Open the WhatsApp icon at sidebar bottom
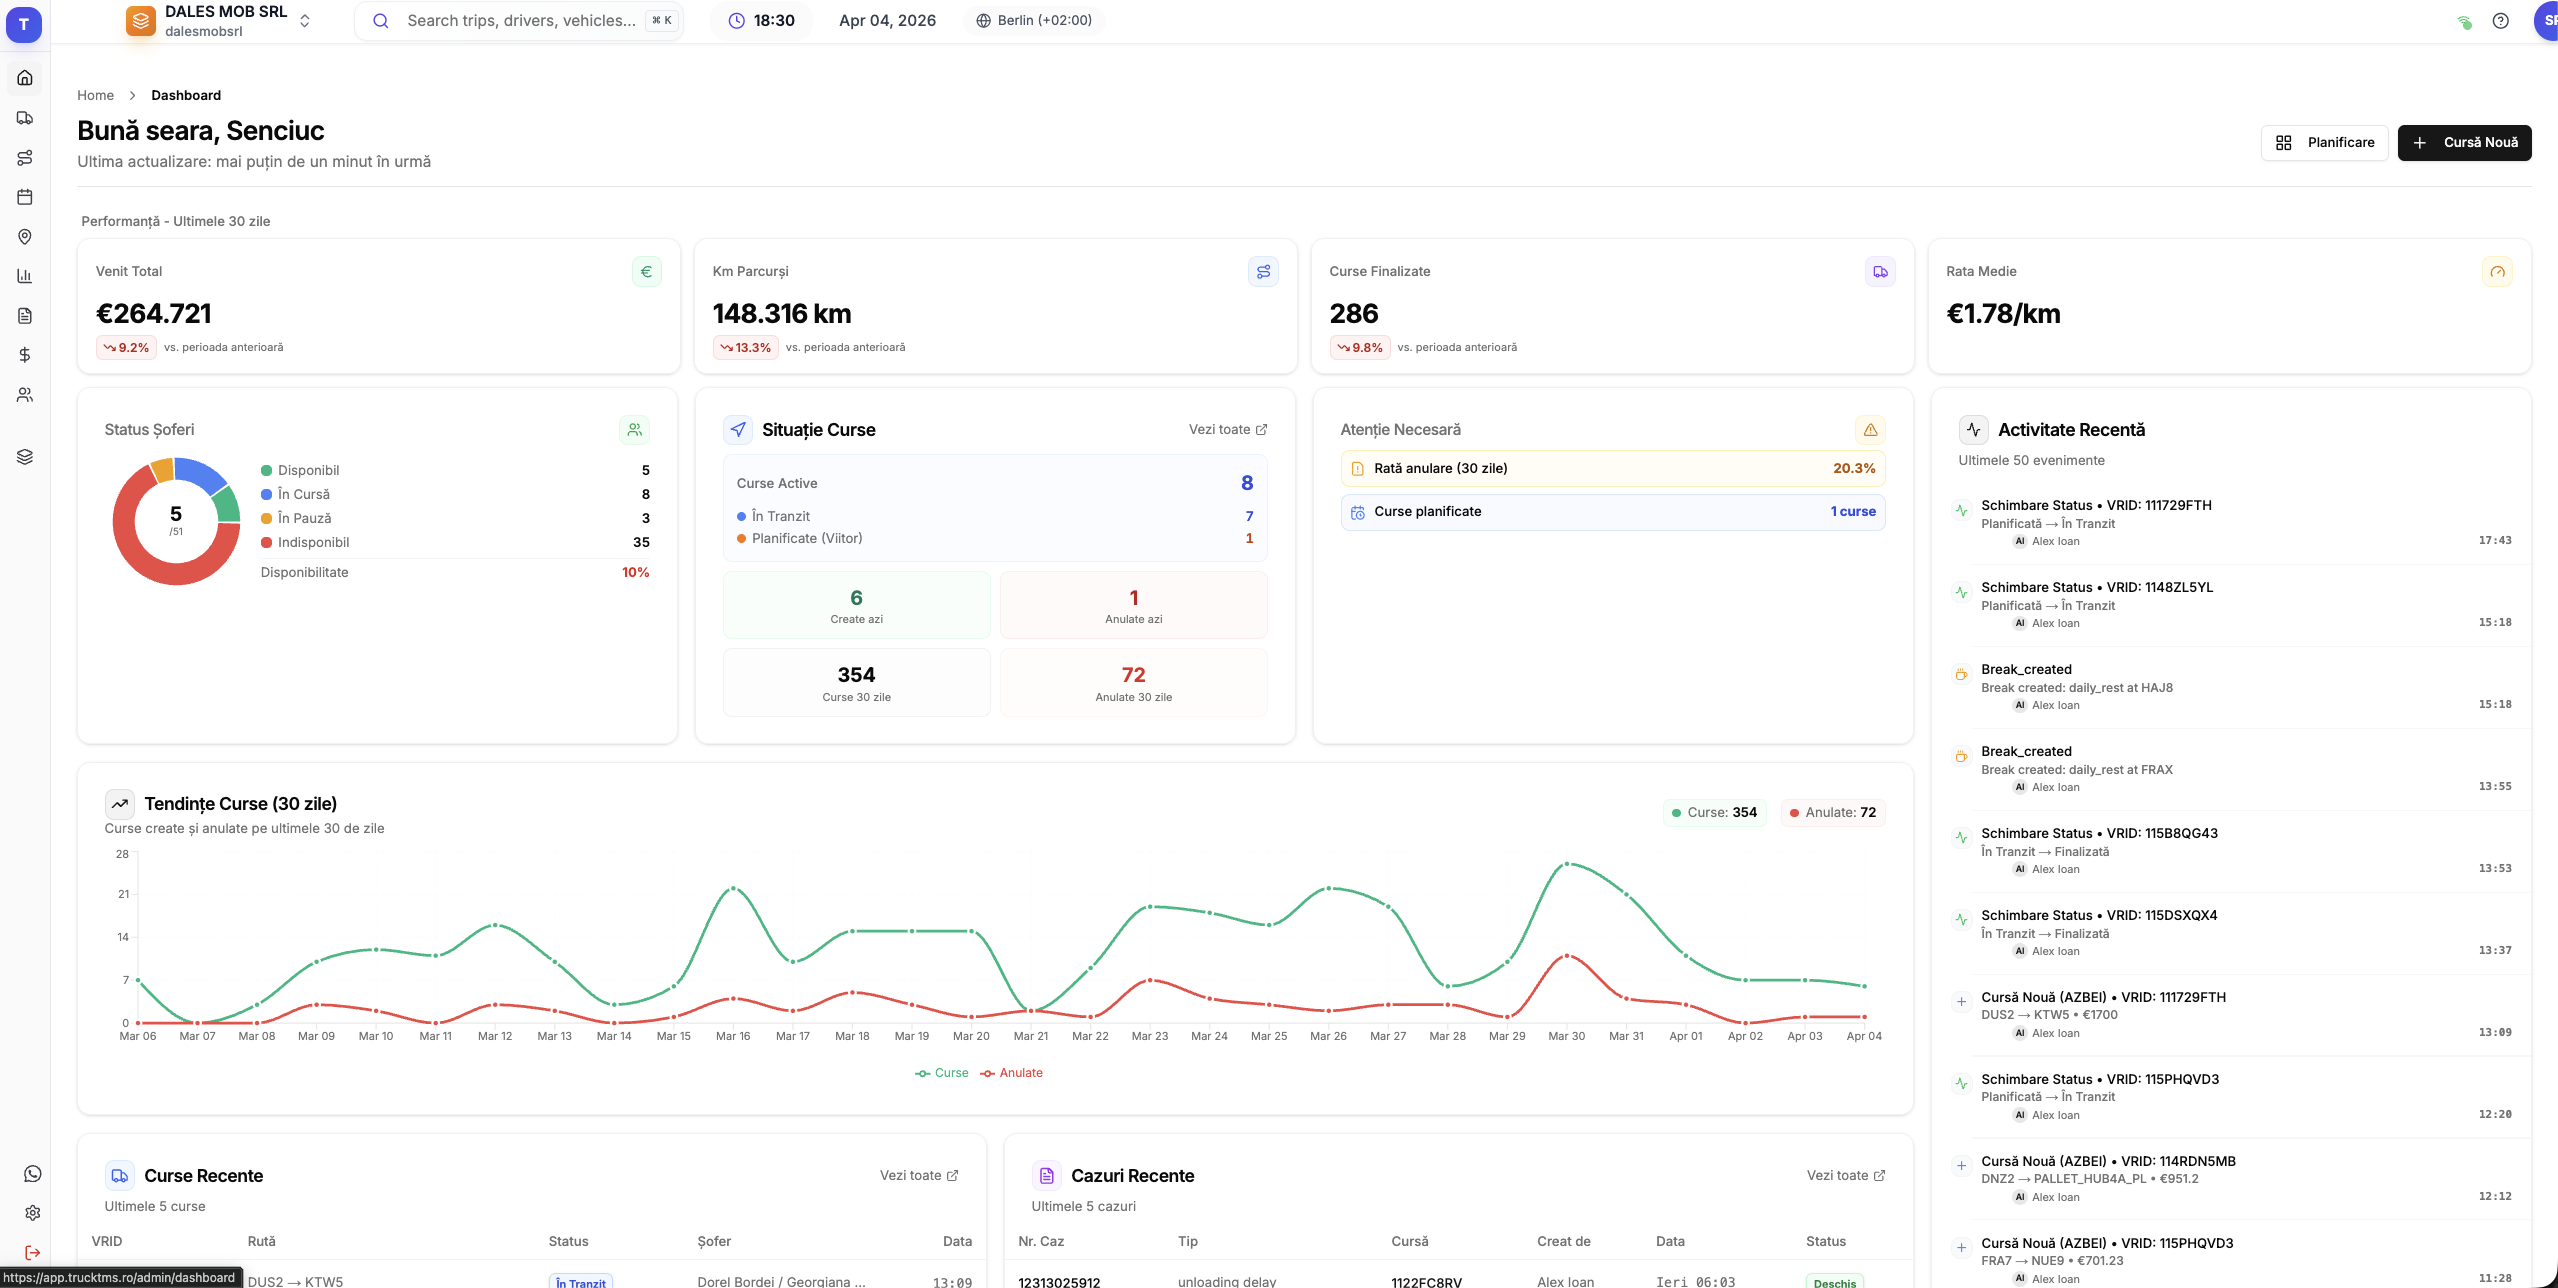 [33, 1174]
